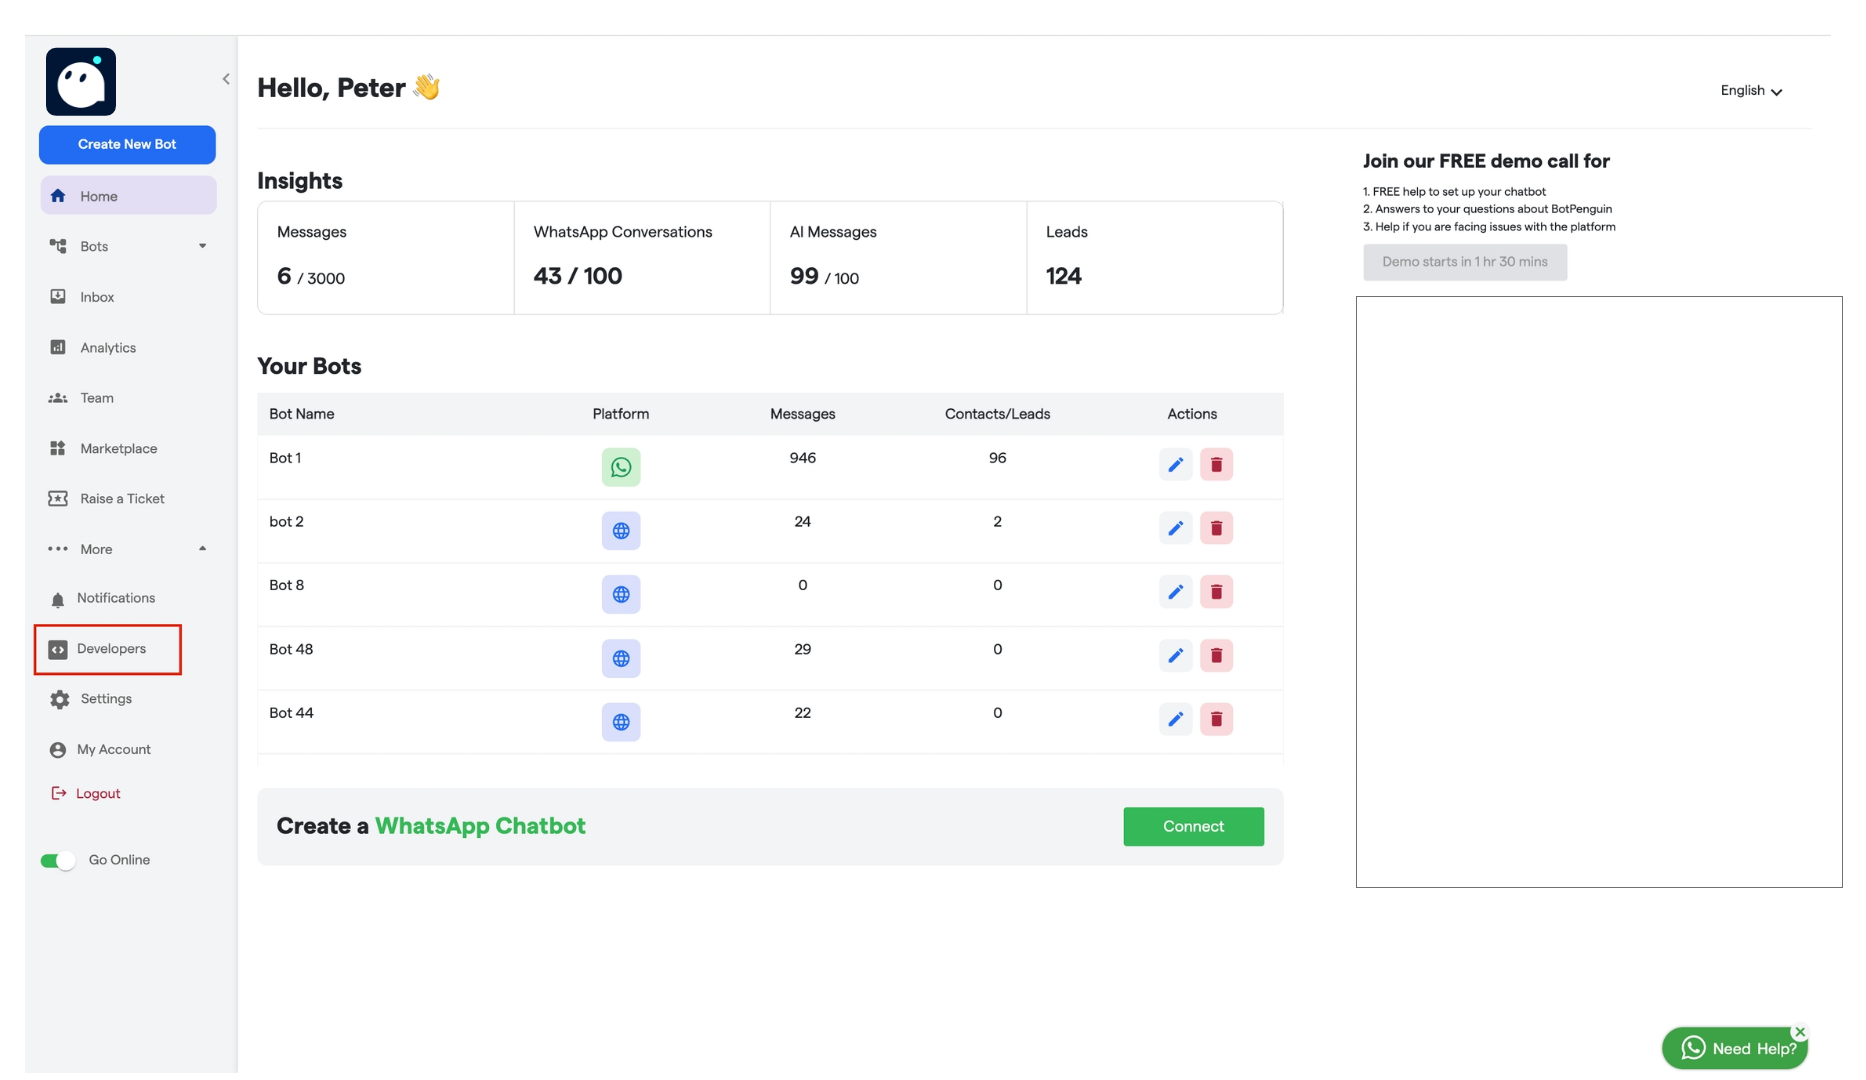The width and height of the screenshot is (1866, 1080).
Task: Select Home in the sidebar
Action: (99, 195)
